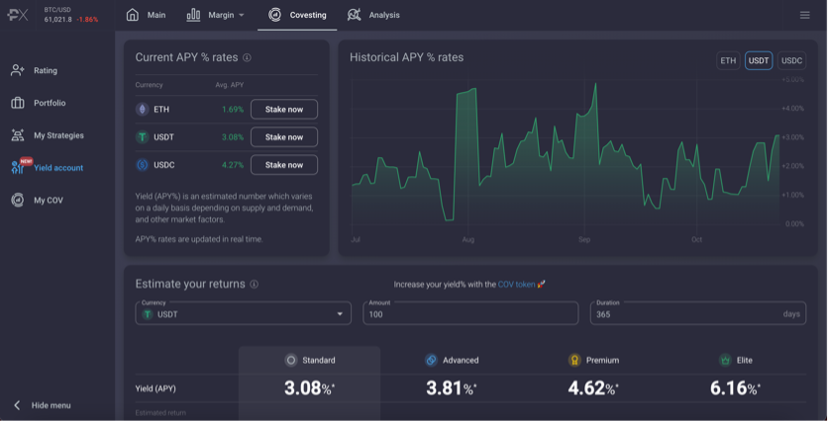The width and height of the screenshot is (831, 424).
Task: Click the Amount input field
Action: 473,315
